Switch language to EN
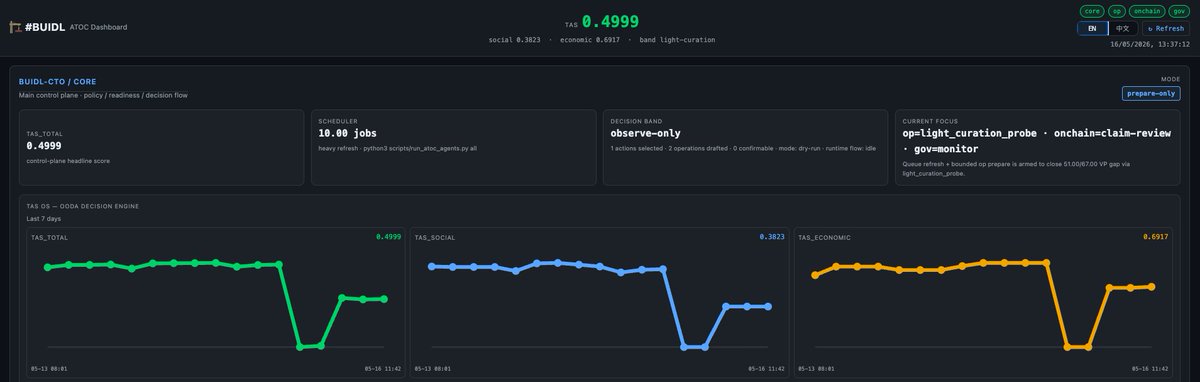The image size is (1200, 382). click(x=1093, y=28)
